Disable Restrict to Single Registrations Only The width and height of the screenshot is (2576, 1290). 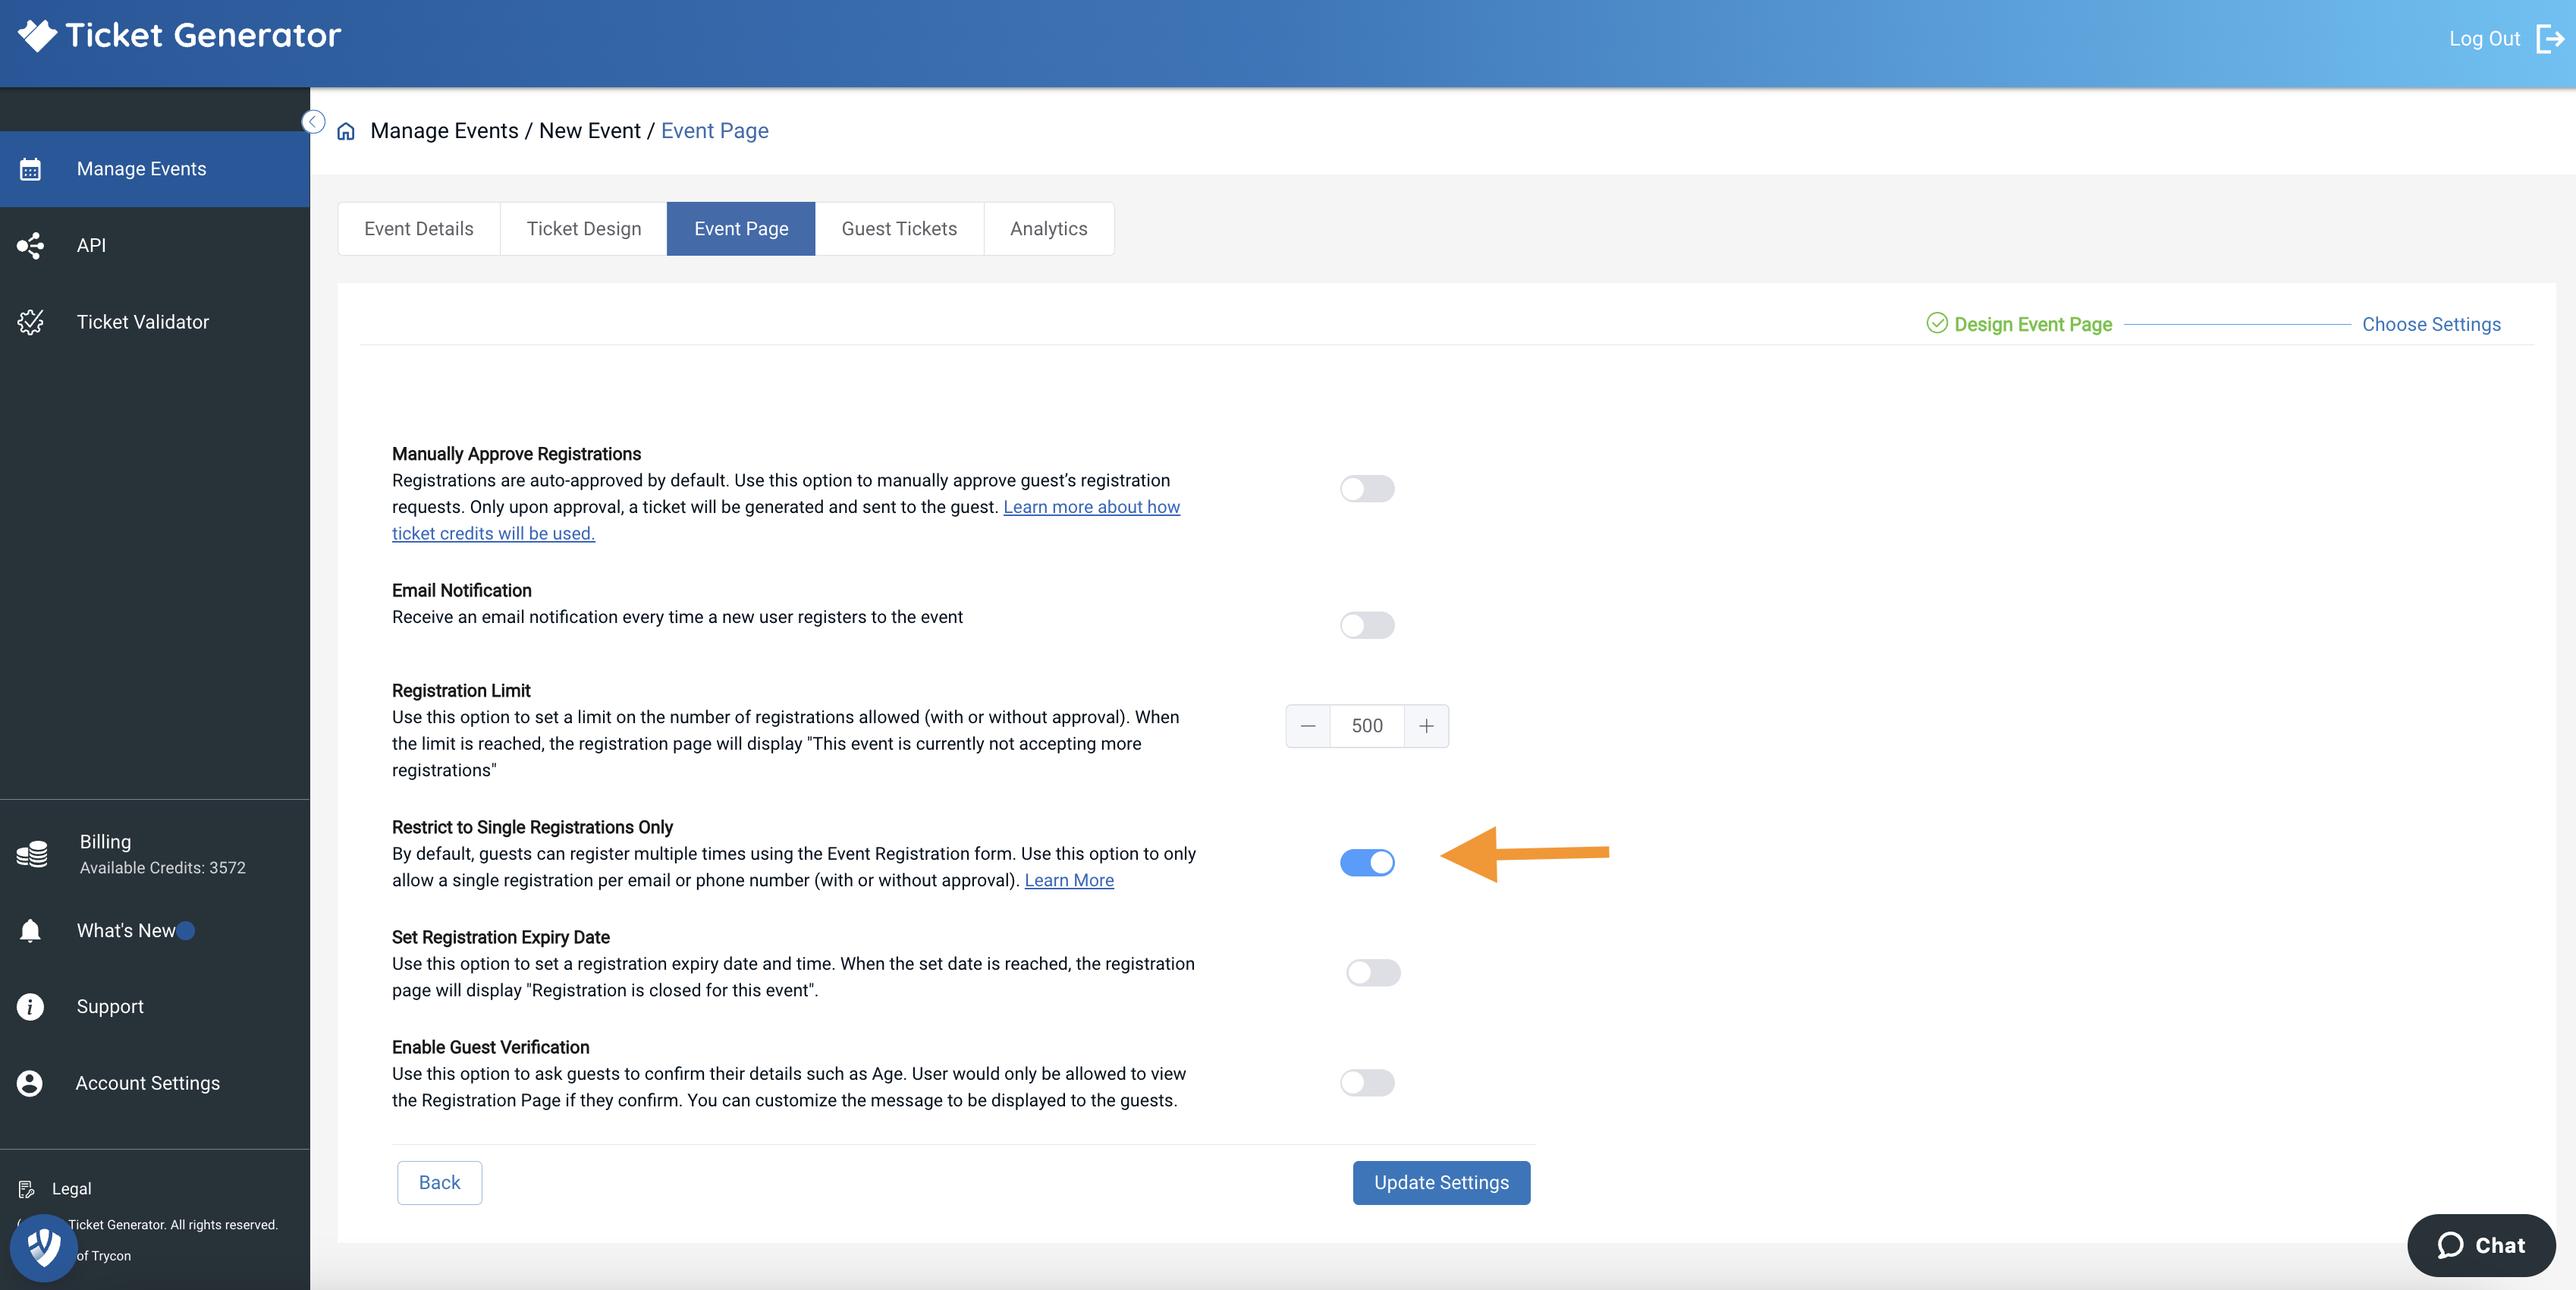tap(1368, 863)
